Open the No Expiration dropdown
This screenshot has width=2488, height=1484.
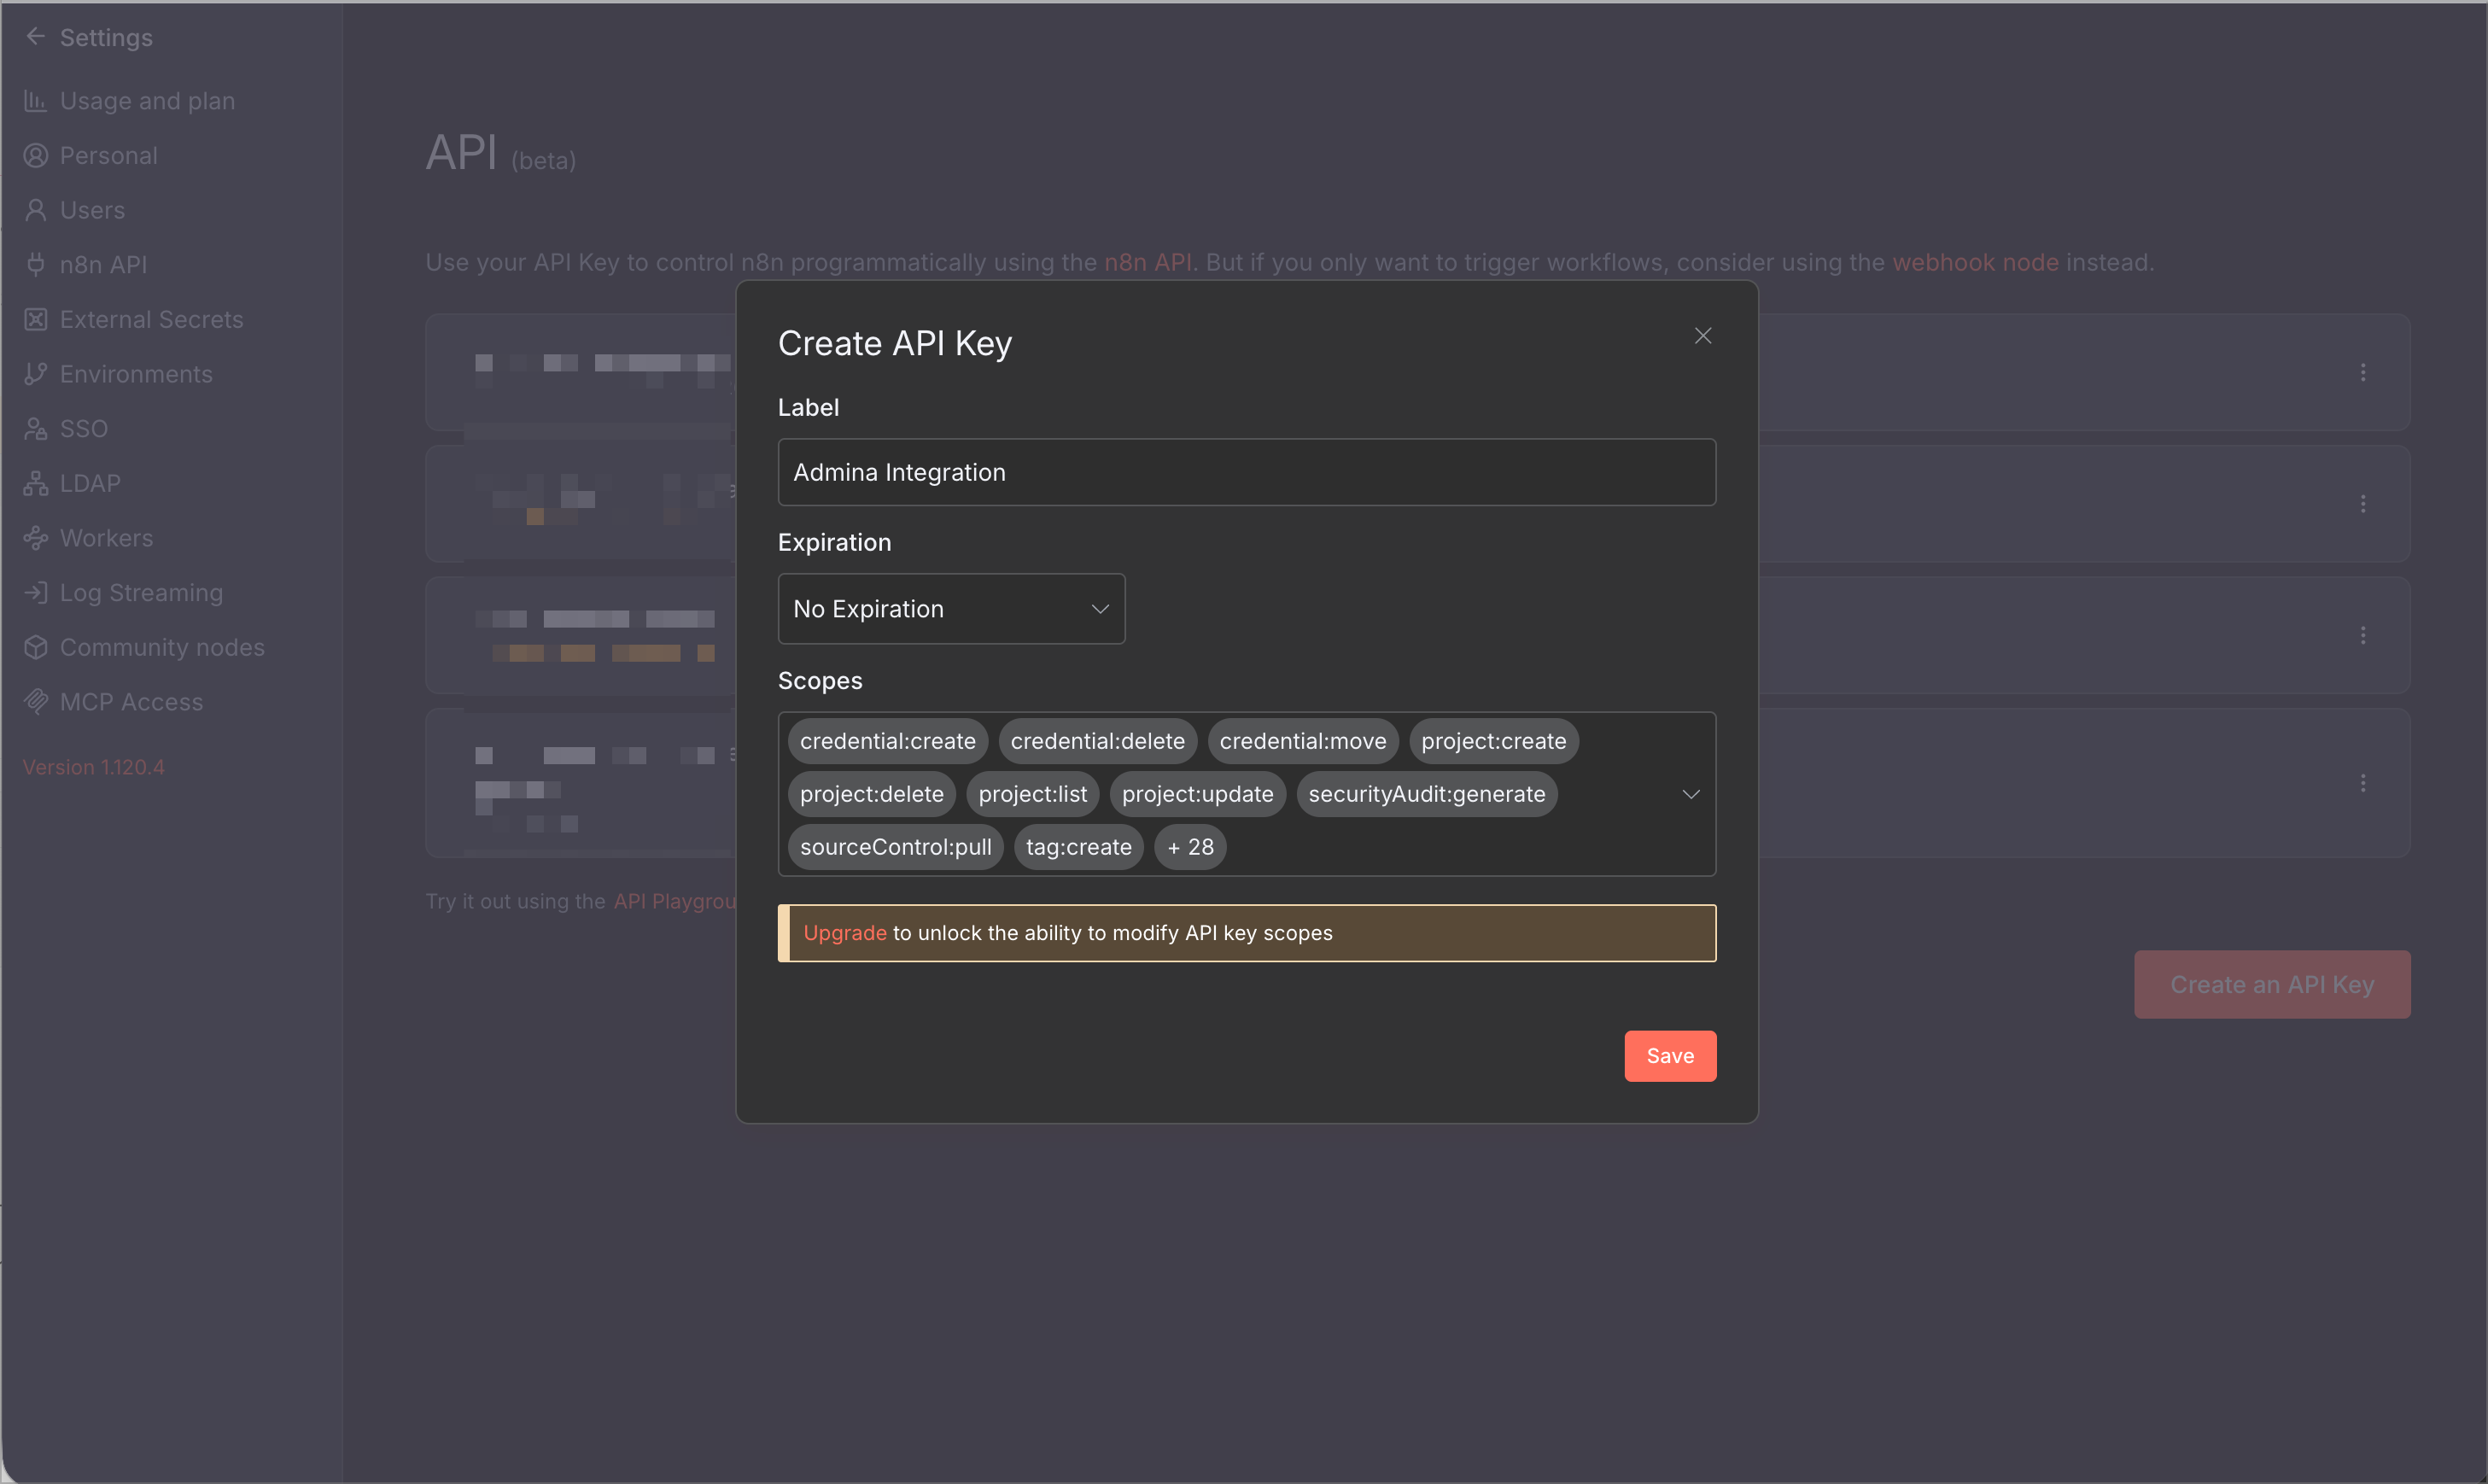[951, 609]
